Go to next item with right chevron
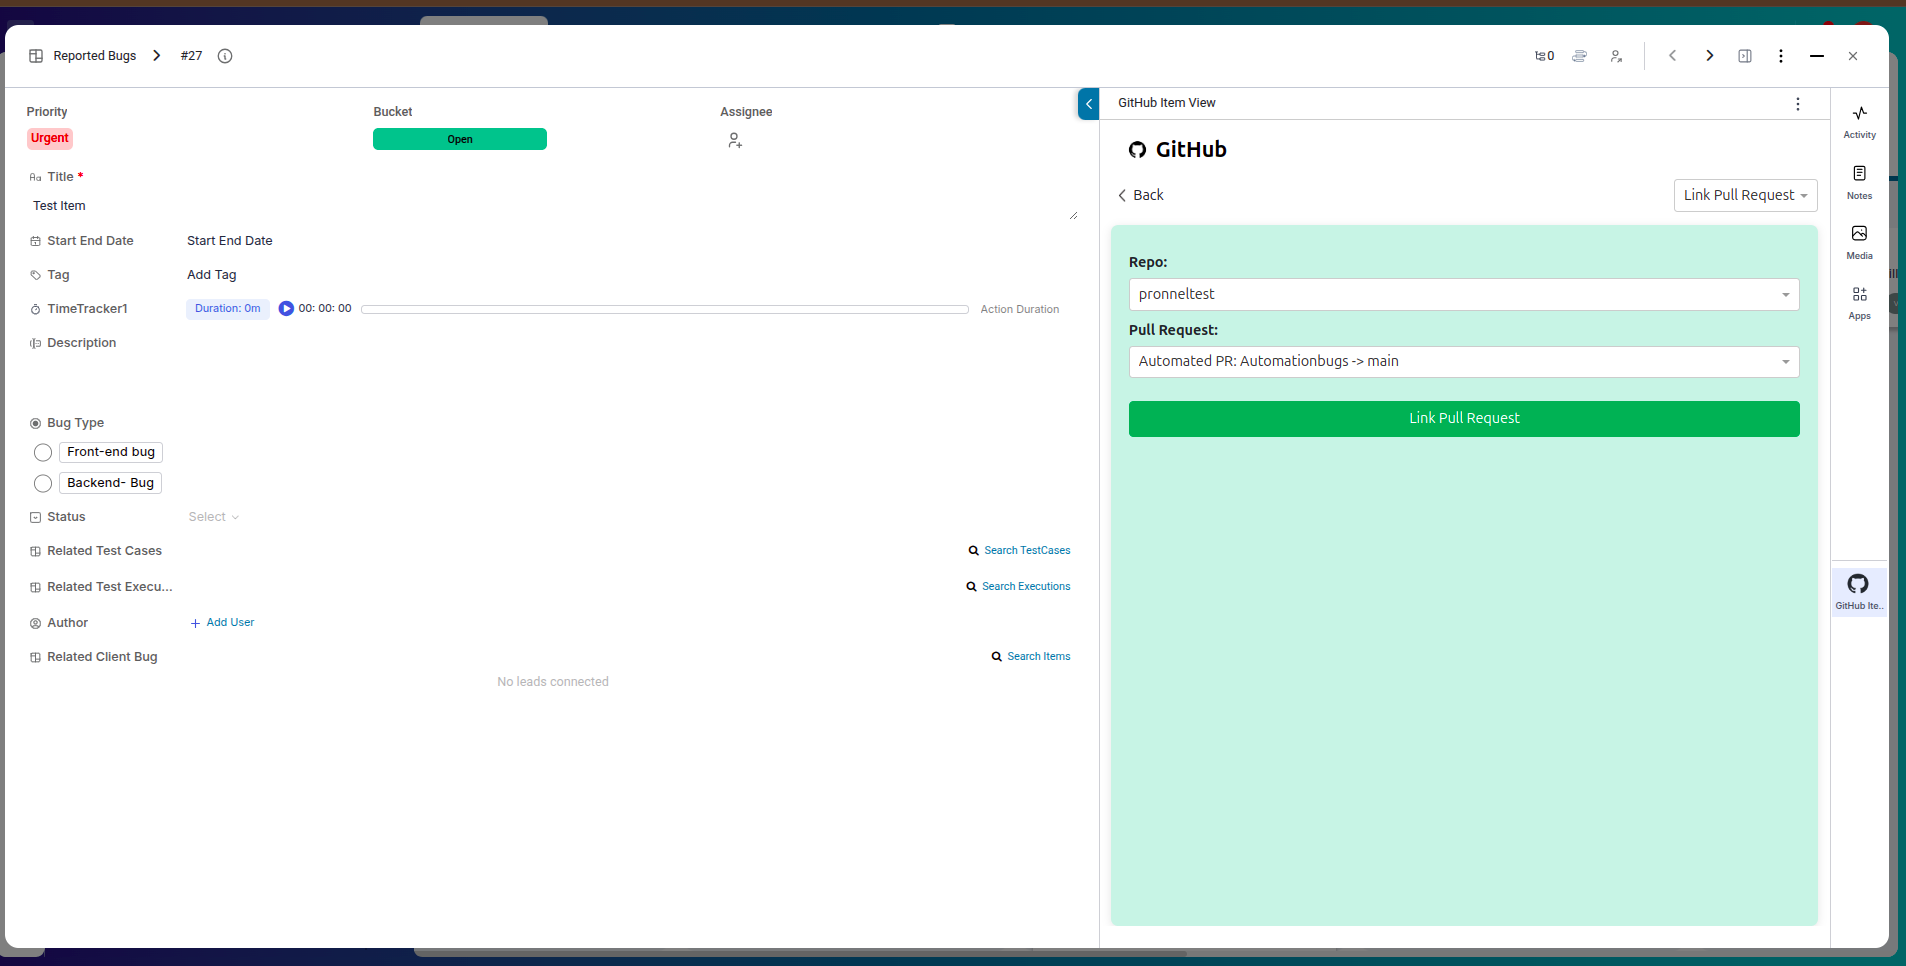This screenshot has width=1906, height=966. point(1709,56)
